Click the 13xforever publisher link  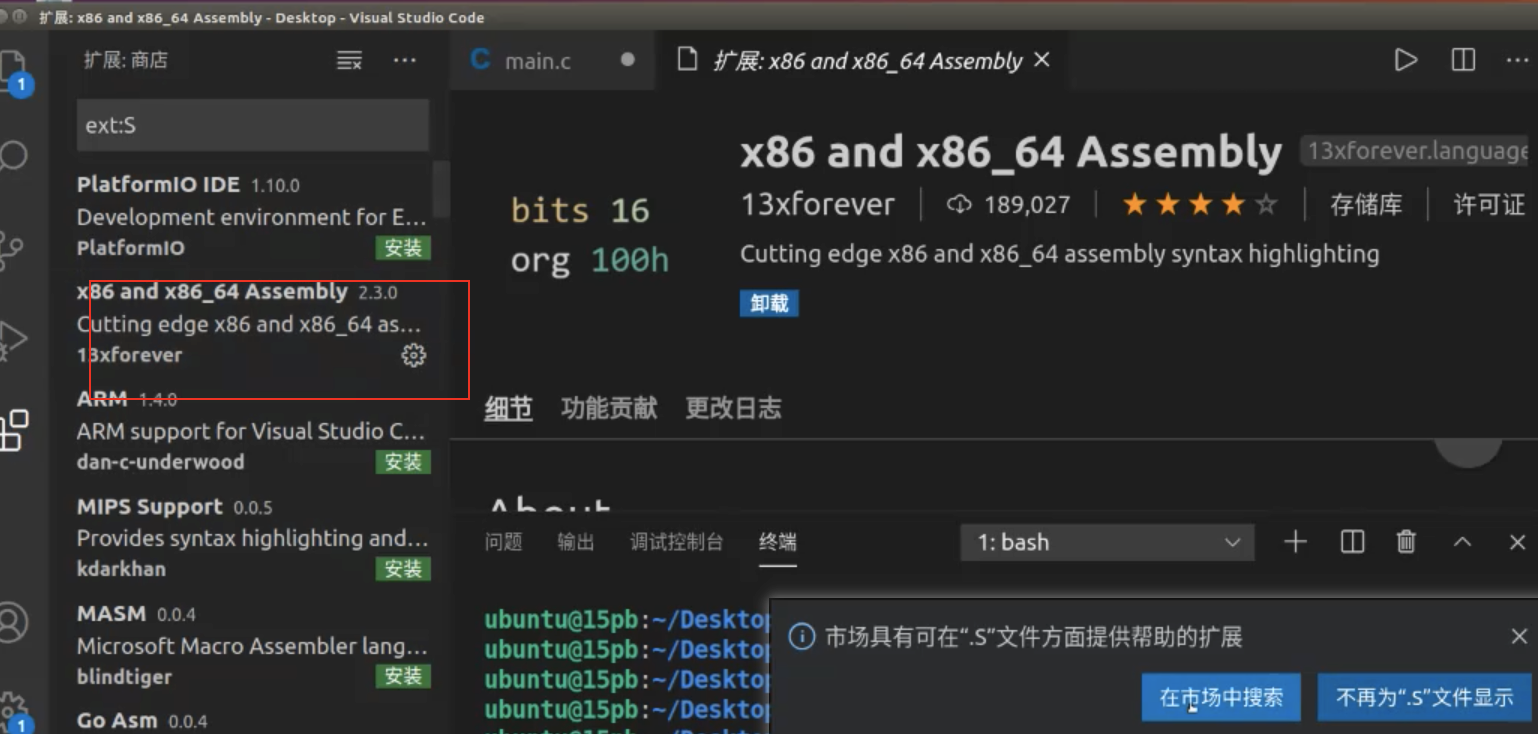coord(817,205)
